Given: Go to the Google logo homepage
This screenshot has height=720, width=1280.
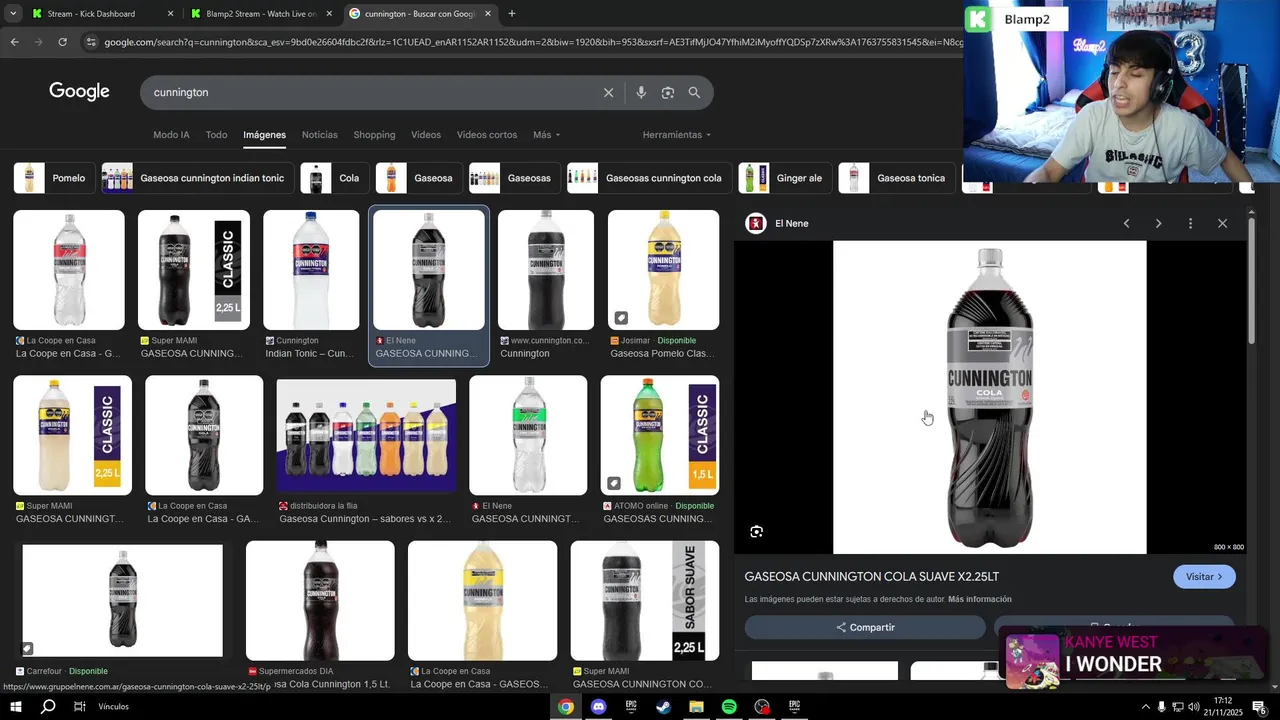Looking at the screenshot, I should 79,92.
